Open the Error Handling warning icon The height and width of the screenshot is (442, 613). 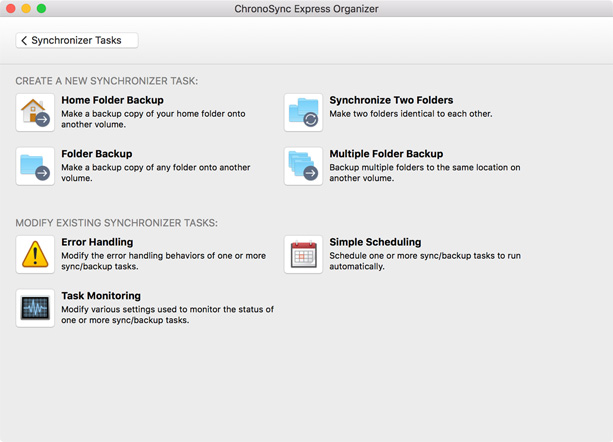coord(35,254)
